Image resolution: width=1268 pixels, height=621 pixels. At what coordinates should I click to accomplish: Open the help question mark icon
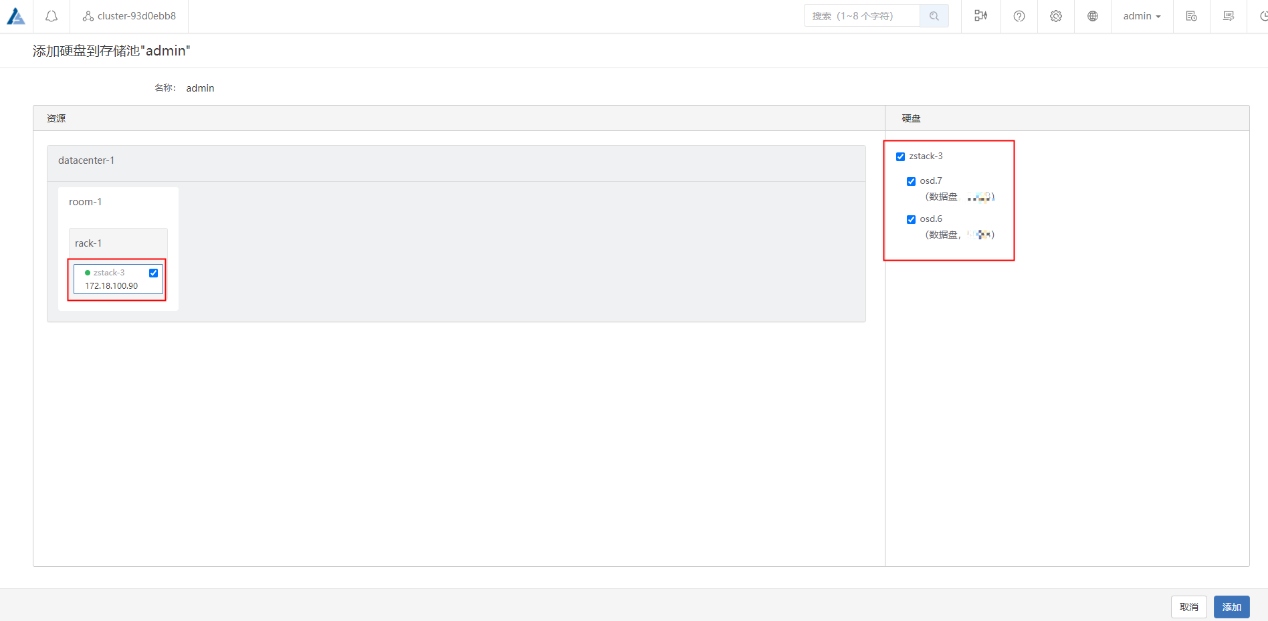[x=1019, y=16]
